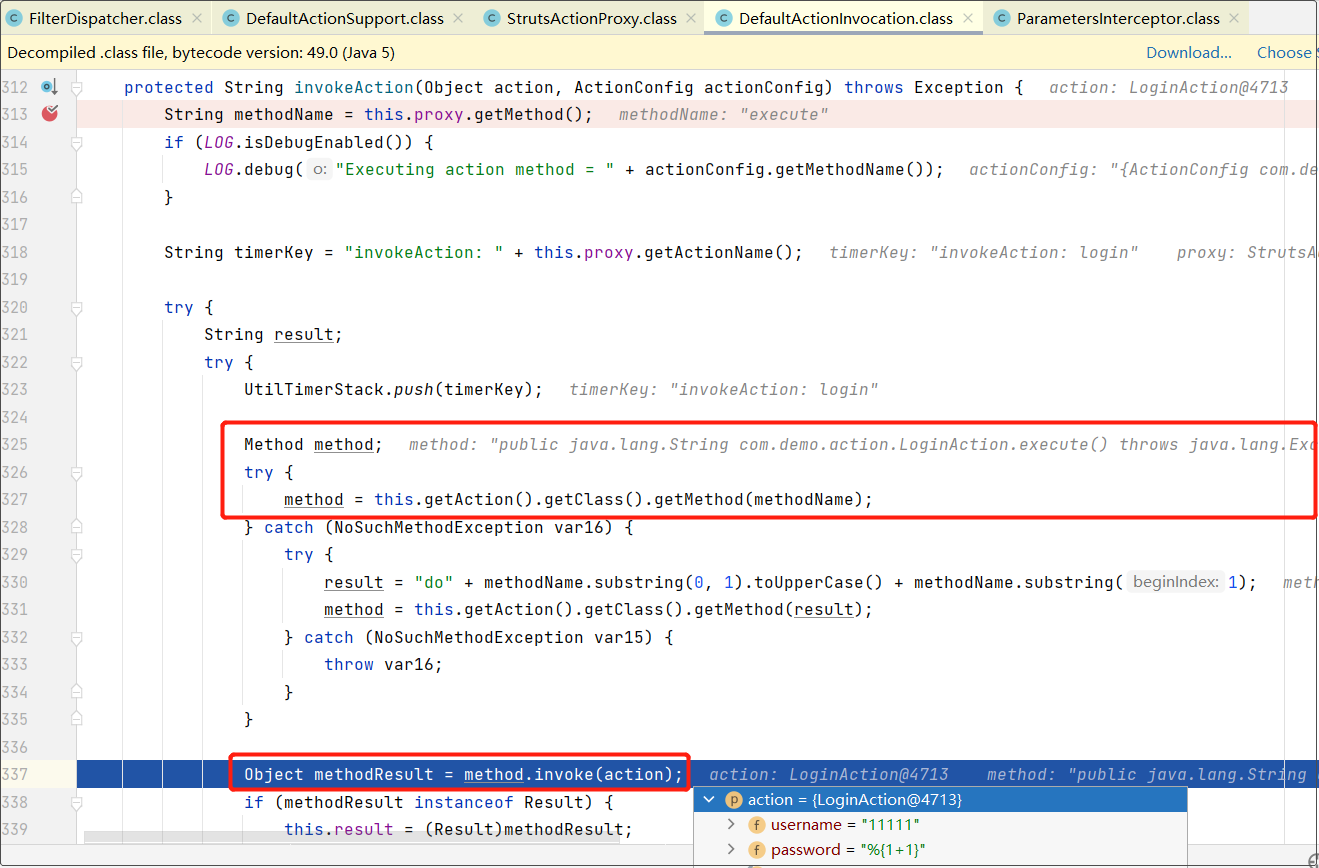Click the beginIndex: parameter hint on line 330
This screenshot has width=1319, height=868.
[1176, 582]
